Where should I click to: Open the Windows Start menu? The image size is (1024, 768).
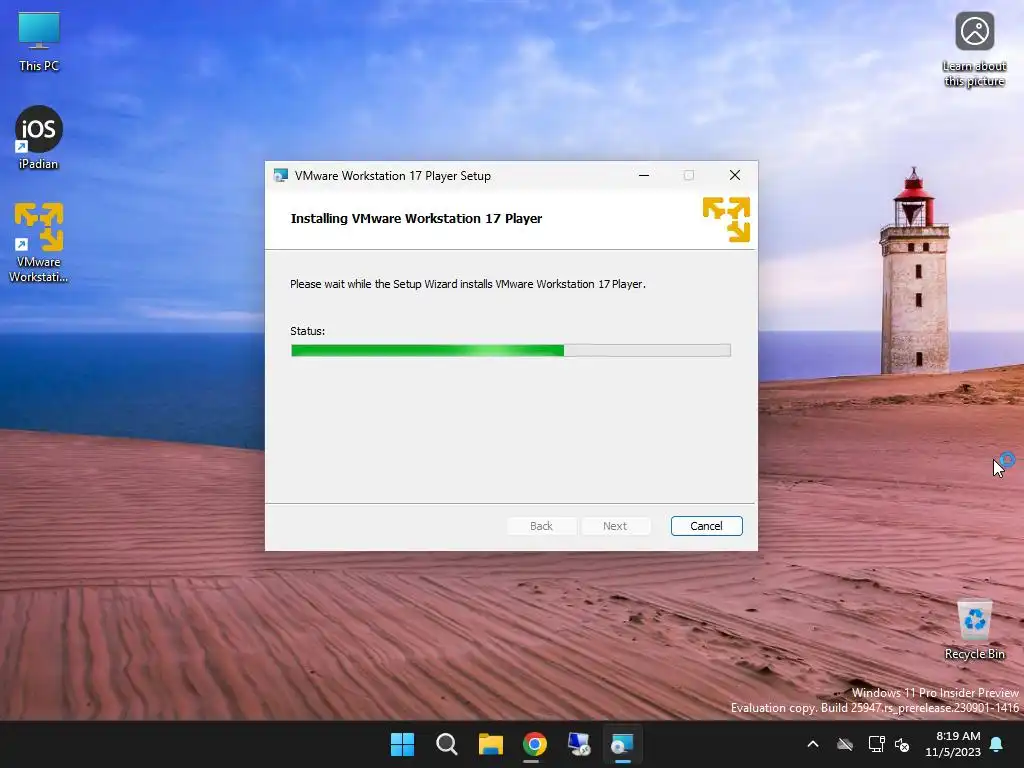(x=402, y=744)
